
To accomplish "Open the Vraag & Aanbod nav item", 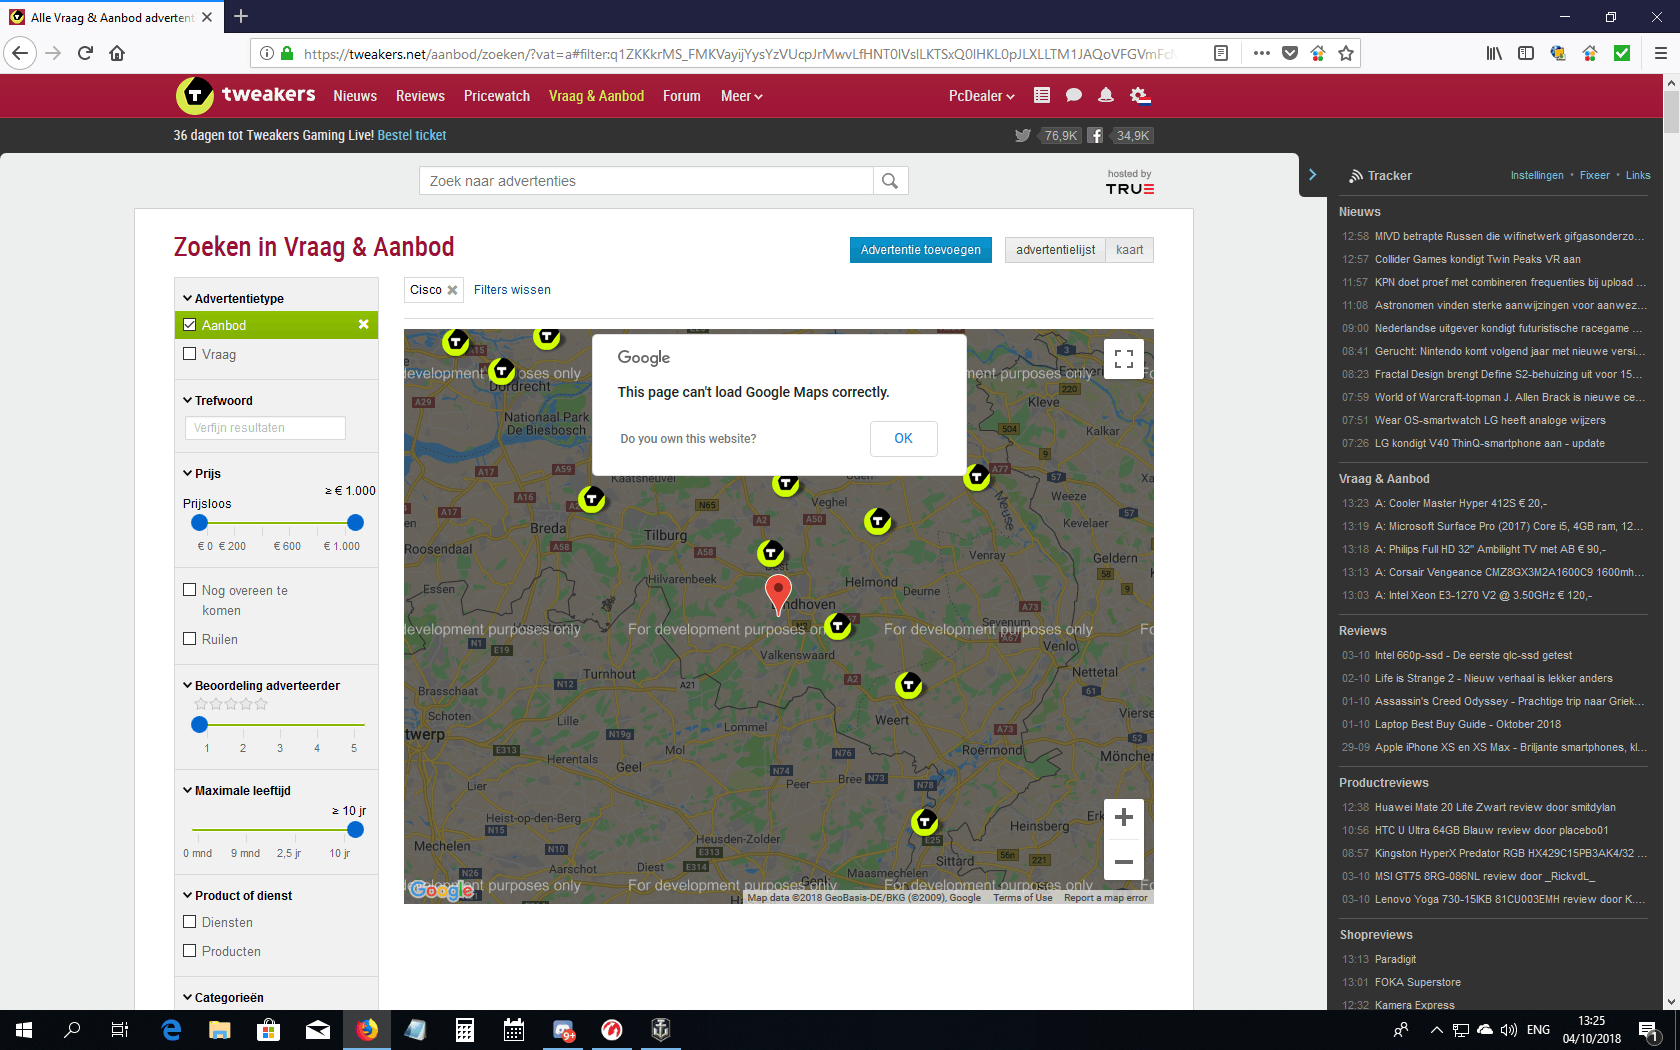I will point(596,96).
